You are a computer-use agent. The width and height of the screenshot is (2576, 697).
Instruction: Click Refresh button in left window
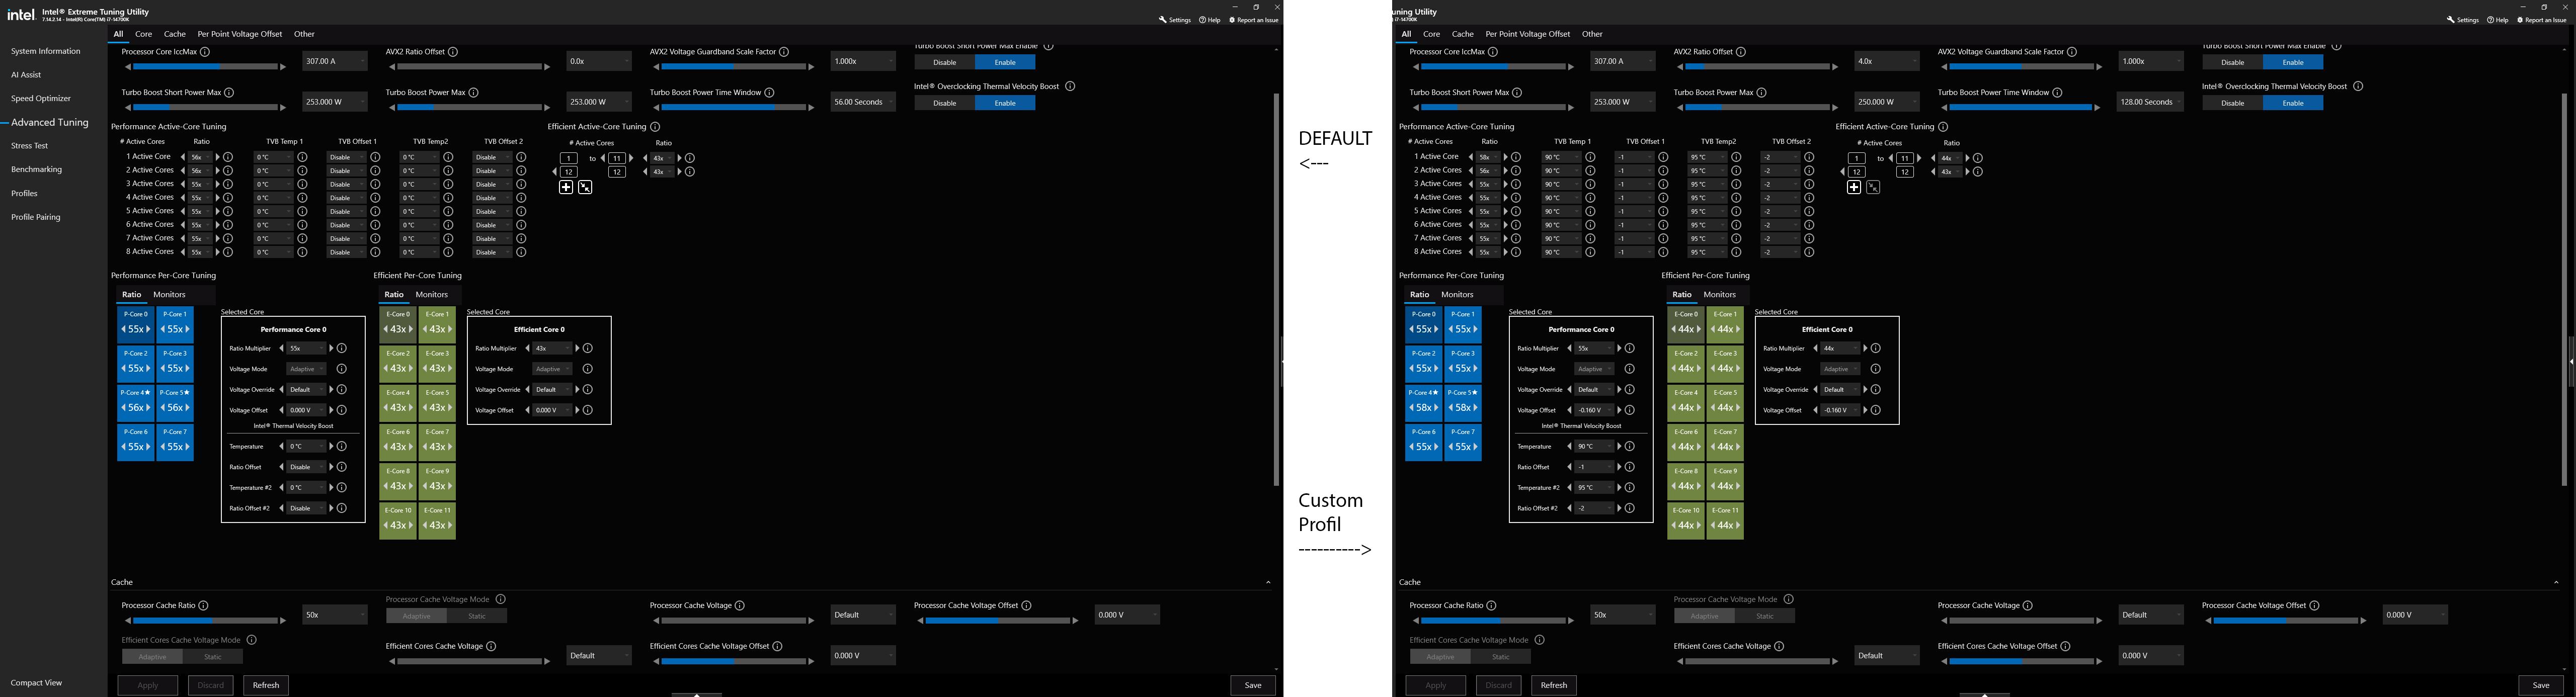click(266, 685)
